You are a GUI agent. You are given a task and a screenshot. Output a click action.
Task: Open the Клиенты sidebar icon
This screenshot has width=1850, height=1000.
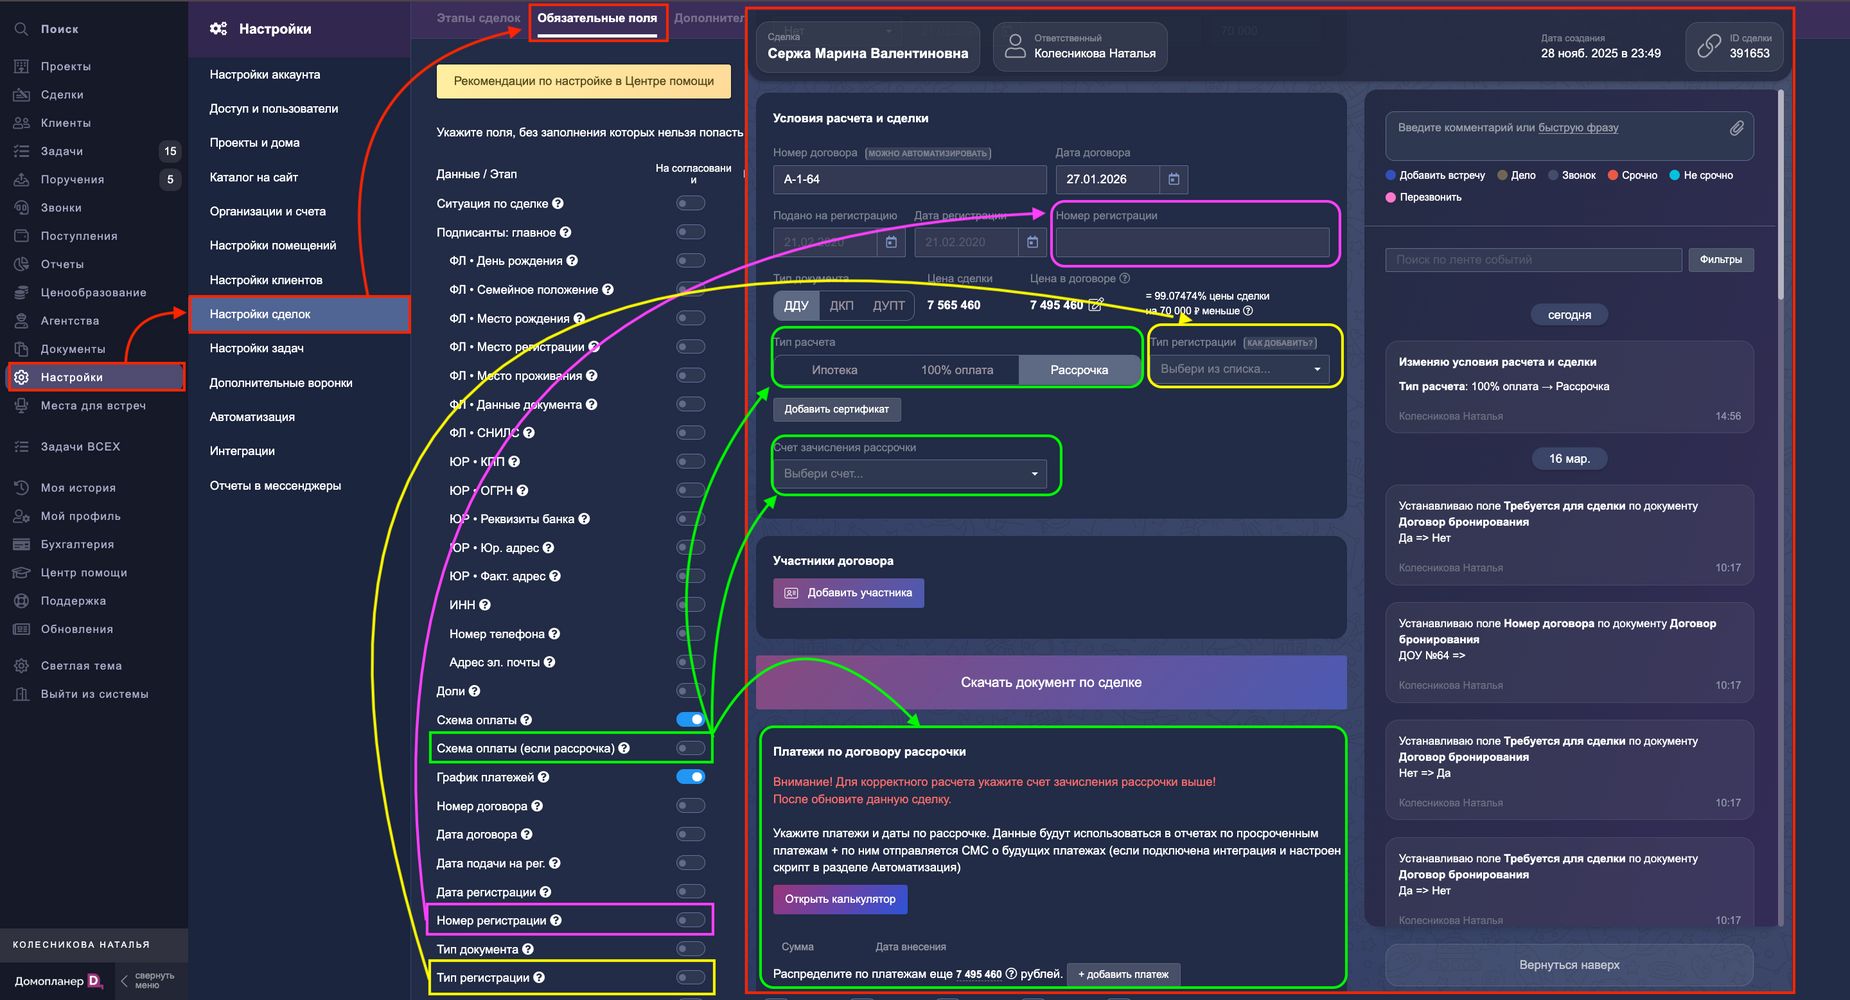click(x=21, y=123)
